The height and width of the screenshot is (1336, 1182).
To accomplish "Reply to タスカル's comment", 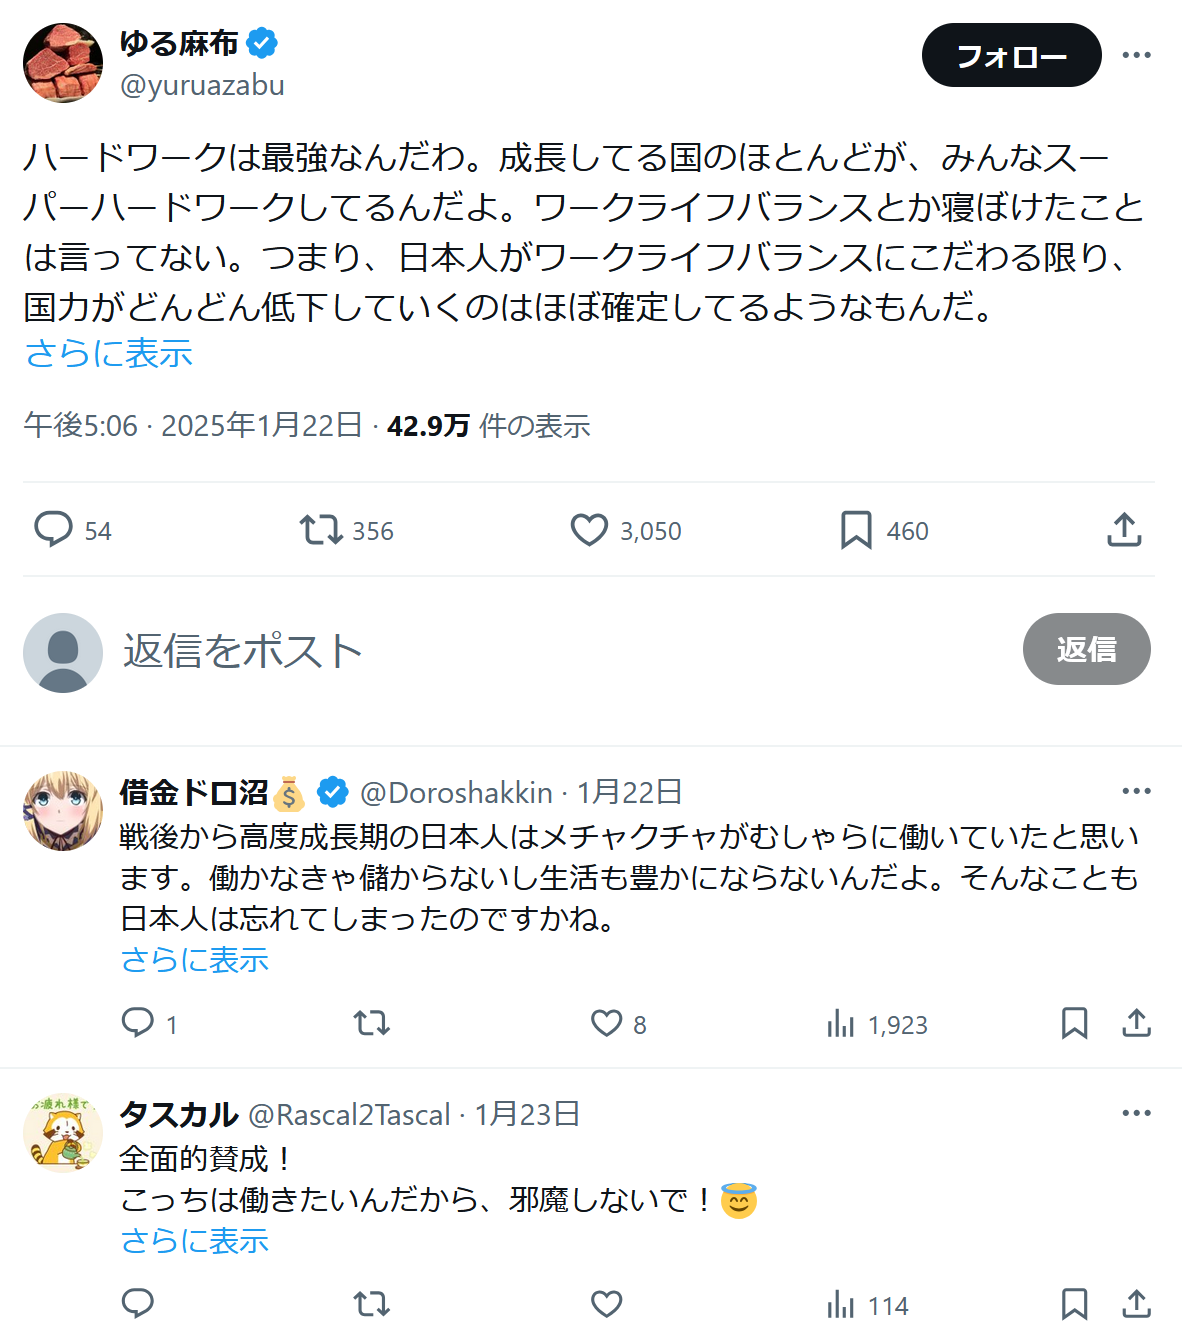I will tap(137, 1304).
